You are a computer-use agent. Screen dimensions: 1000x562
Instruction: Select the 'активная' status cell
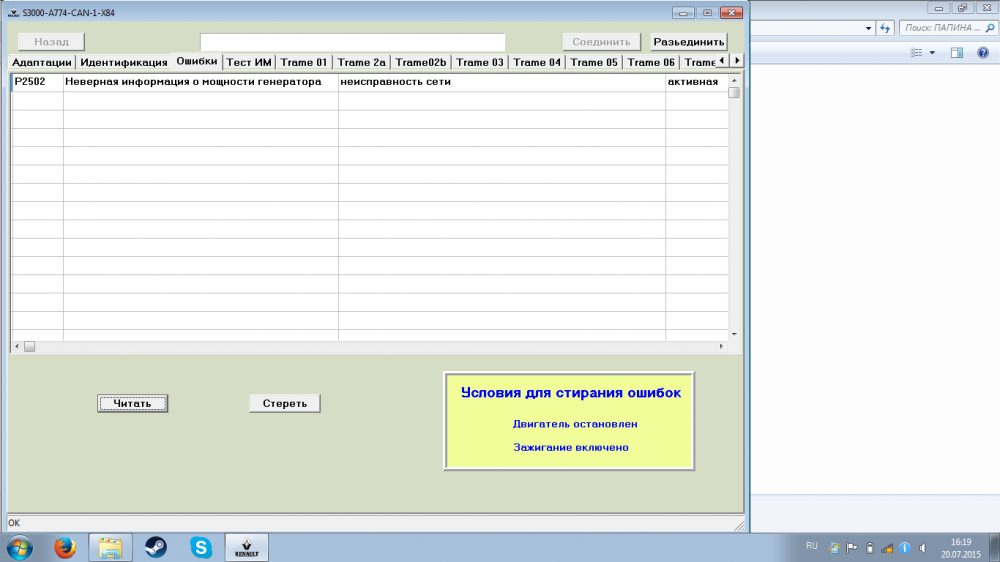tap(696, 82)
